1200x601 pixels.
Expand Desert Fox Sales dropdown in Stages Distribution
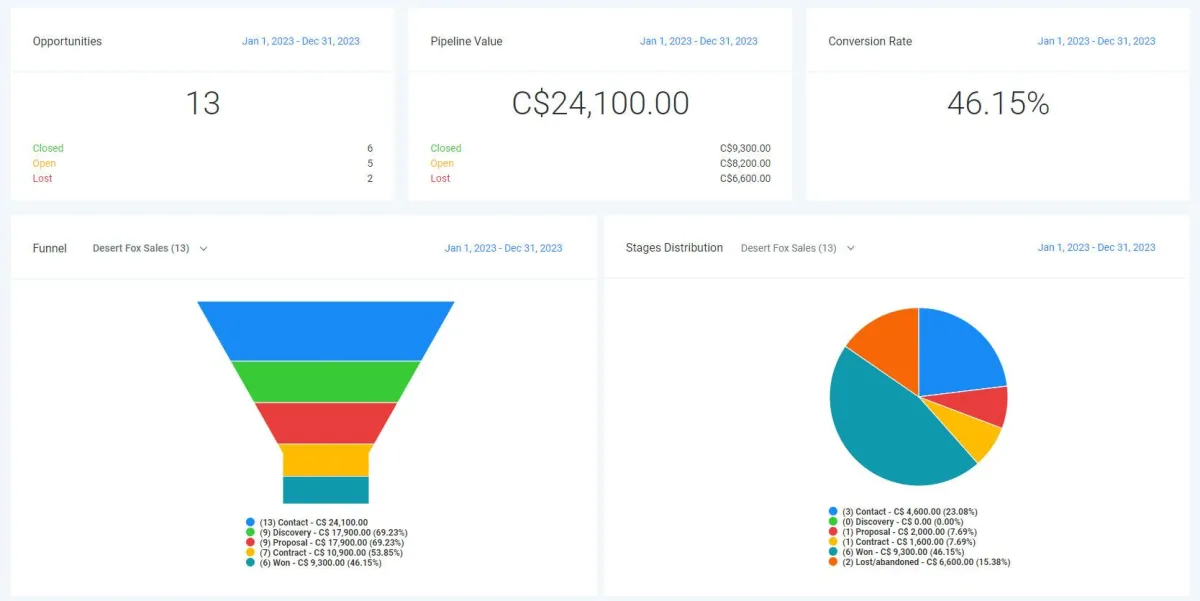pos(798,248)
